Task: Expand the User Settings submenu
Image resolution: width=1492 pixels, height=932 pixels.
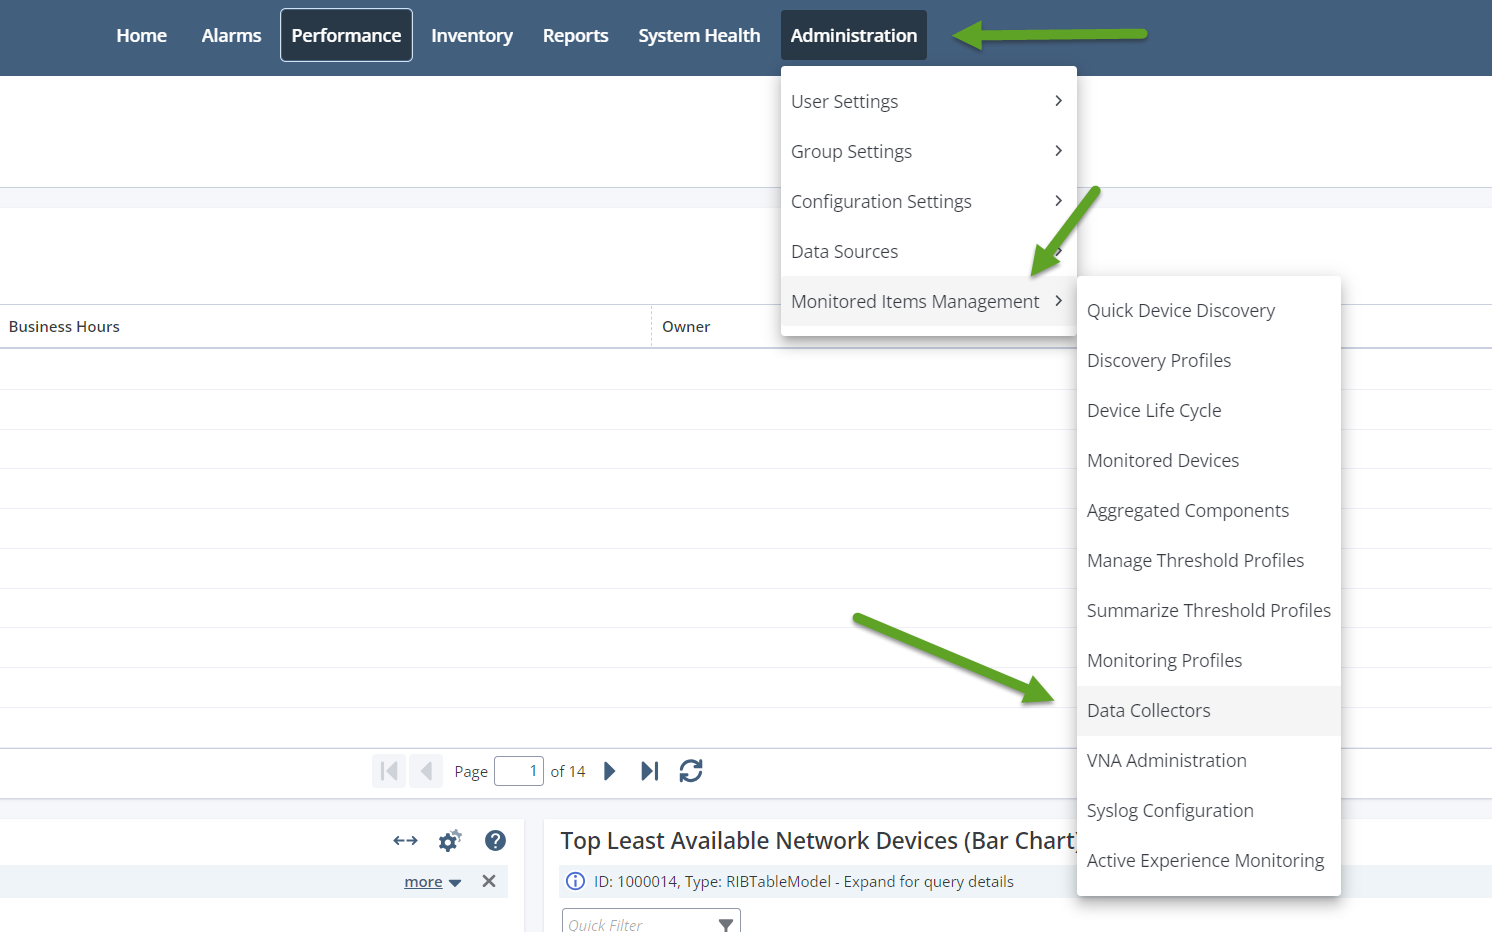Action: tap(927, 101)
